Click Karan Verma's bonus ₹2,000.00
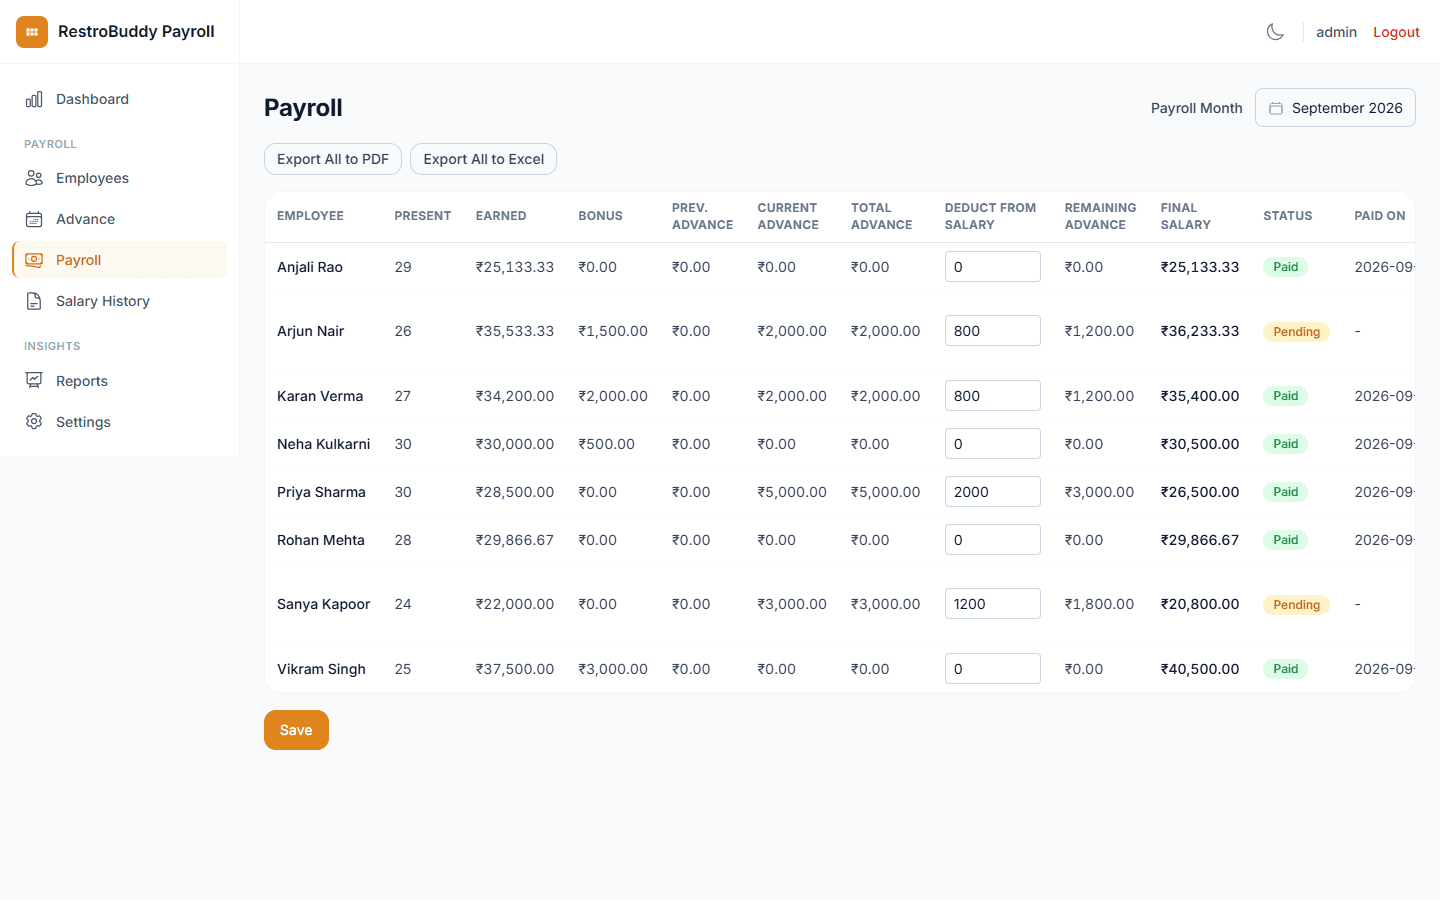The height and width of the screenshot is (900, 1440). pos(613,396)
